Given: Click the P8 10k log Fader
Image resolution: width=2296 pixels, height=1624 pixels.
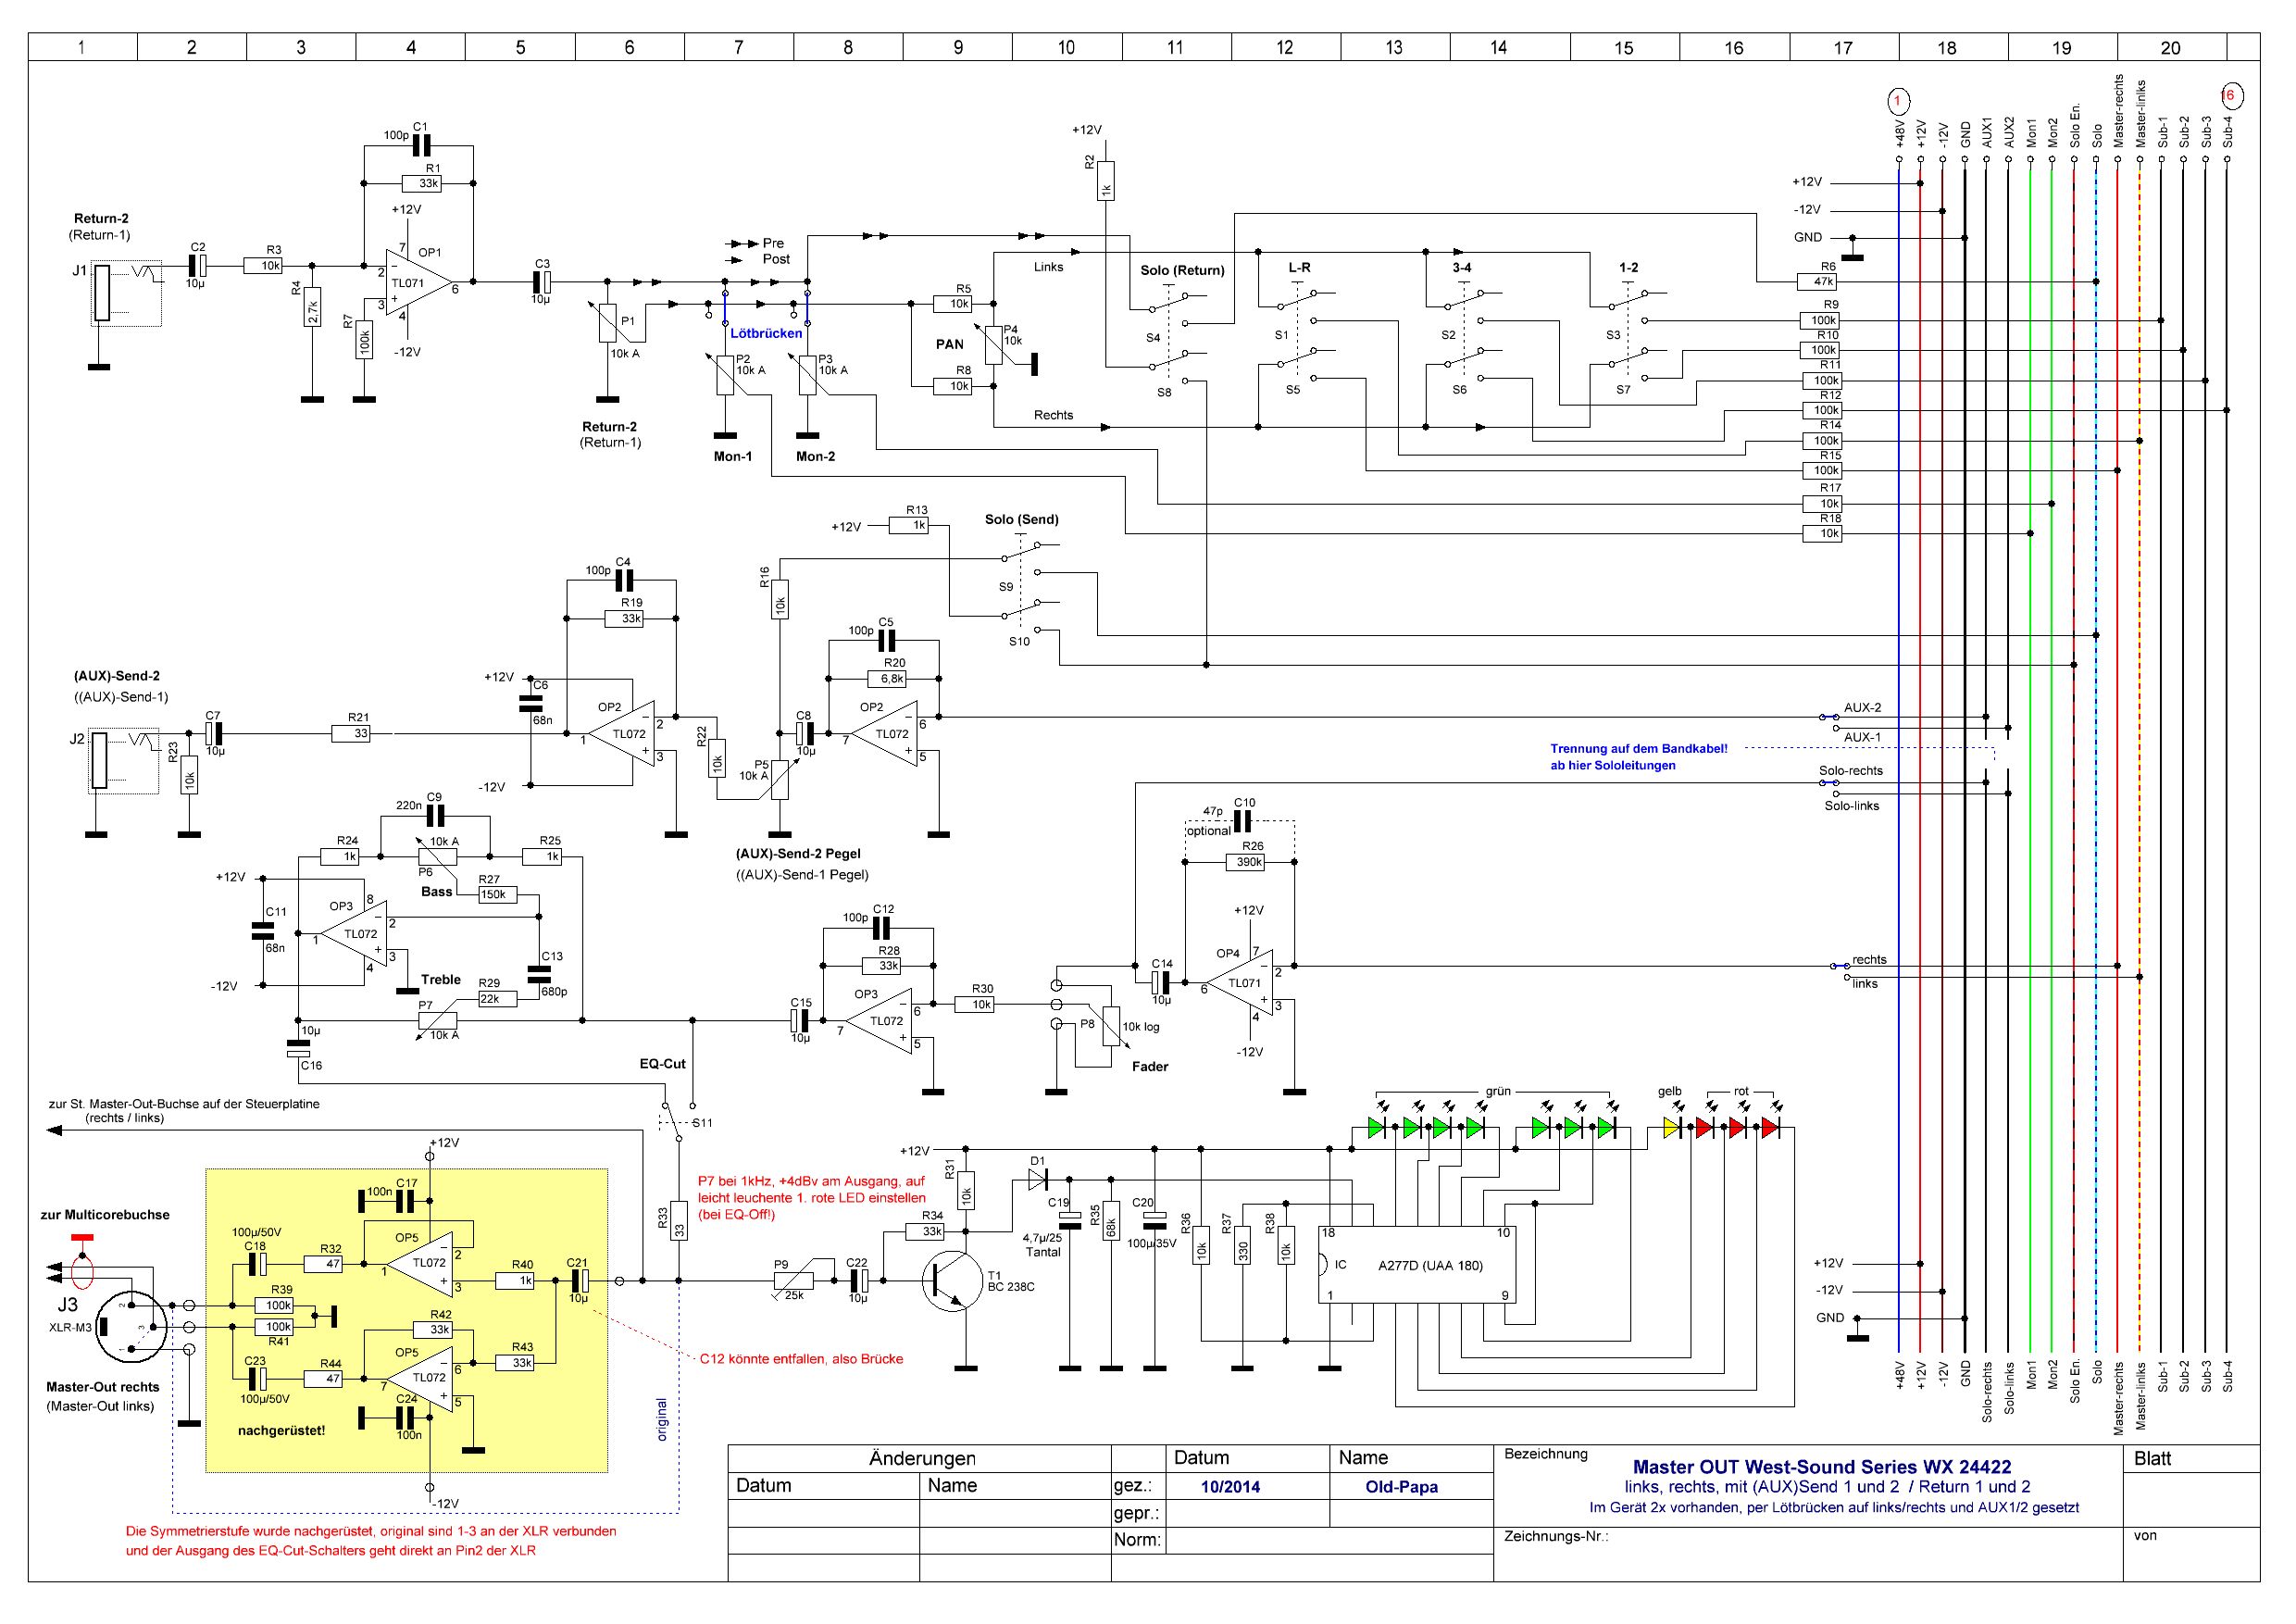Looking at the screenshot, I should coord(1110,1027).
